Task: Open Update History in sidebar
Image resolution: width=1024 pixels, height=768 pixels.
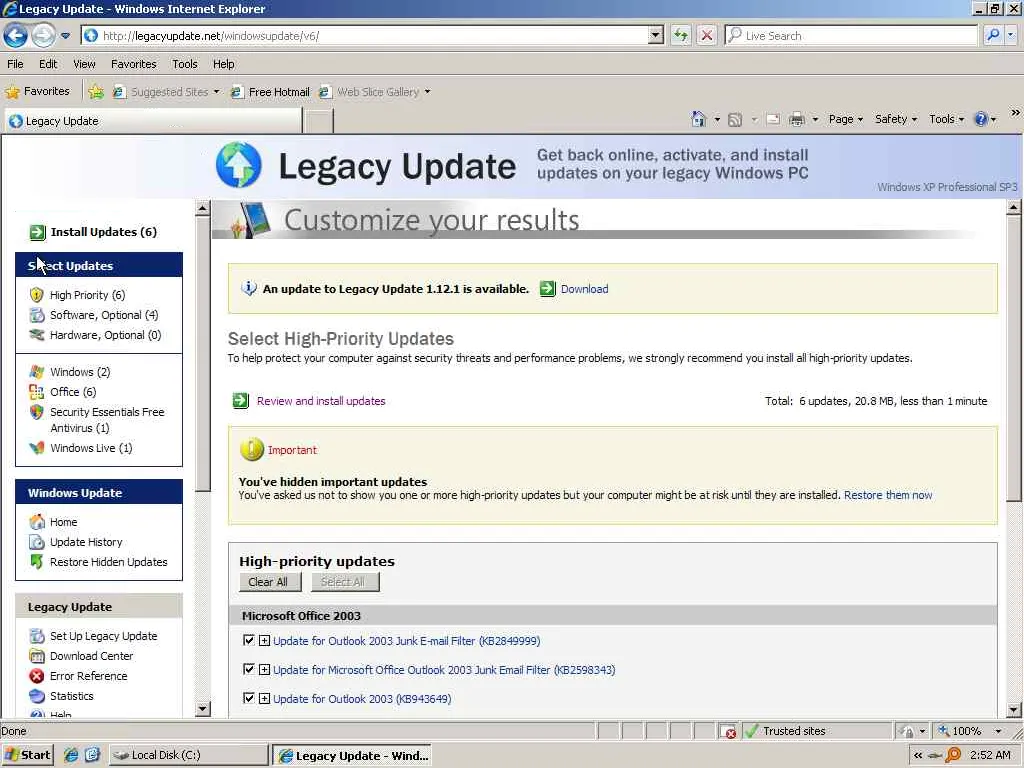Action: coord(86,542)
